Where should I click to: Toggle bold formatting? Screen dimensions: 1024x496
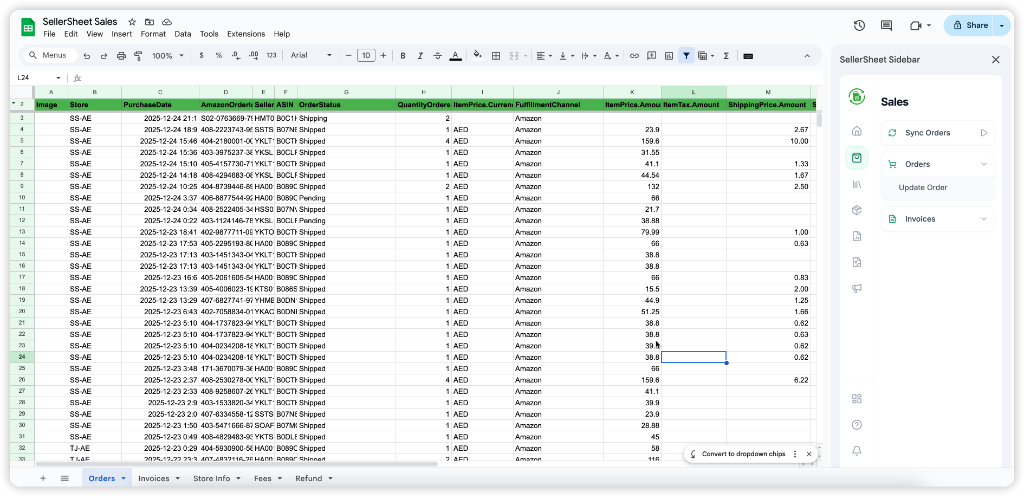(x=403, y=56)
